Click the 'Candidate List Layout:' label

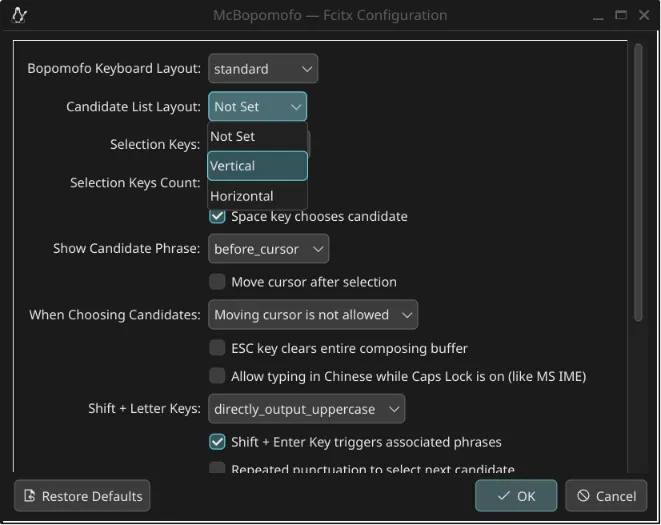[x=134, y=107]
